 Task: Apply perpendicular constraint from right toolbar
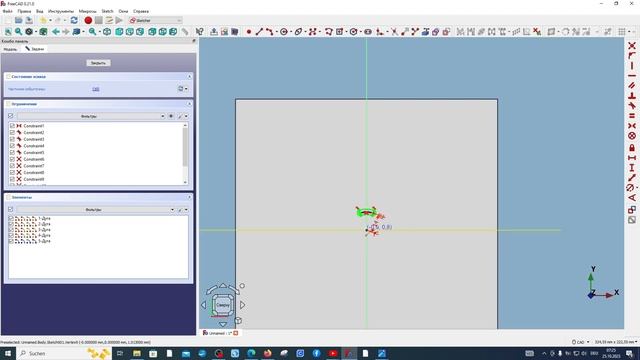coord(632,96)
